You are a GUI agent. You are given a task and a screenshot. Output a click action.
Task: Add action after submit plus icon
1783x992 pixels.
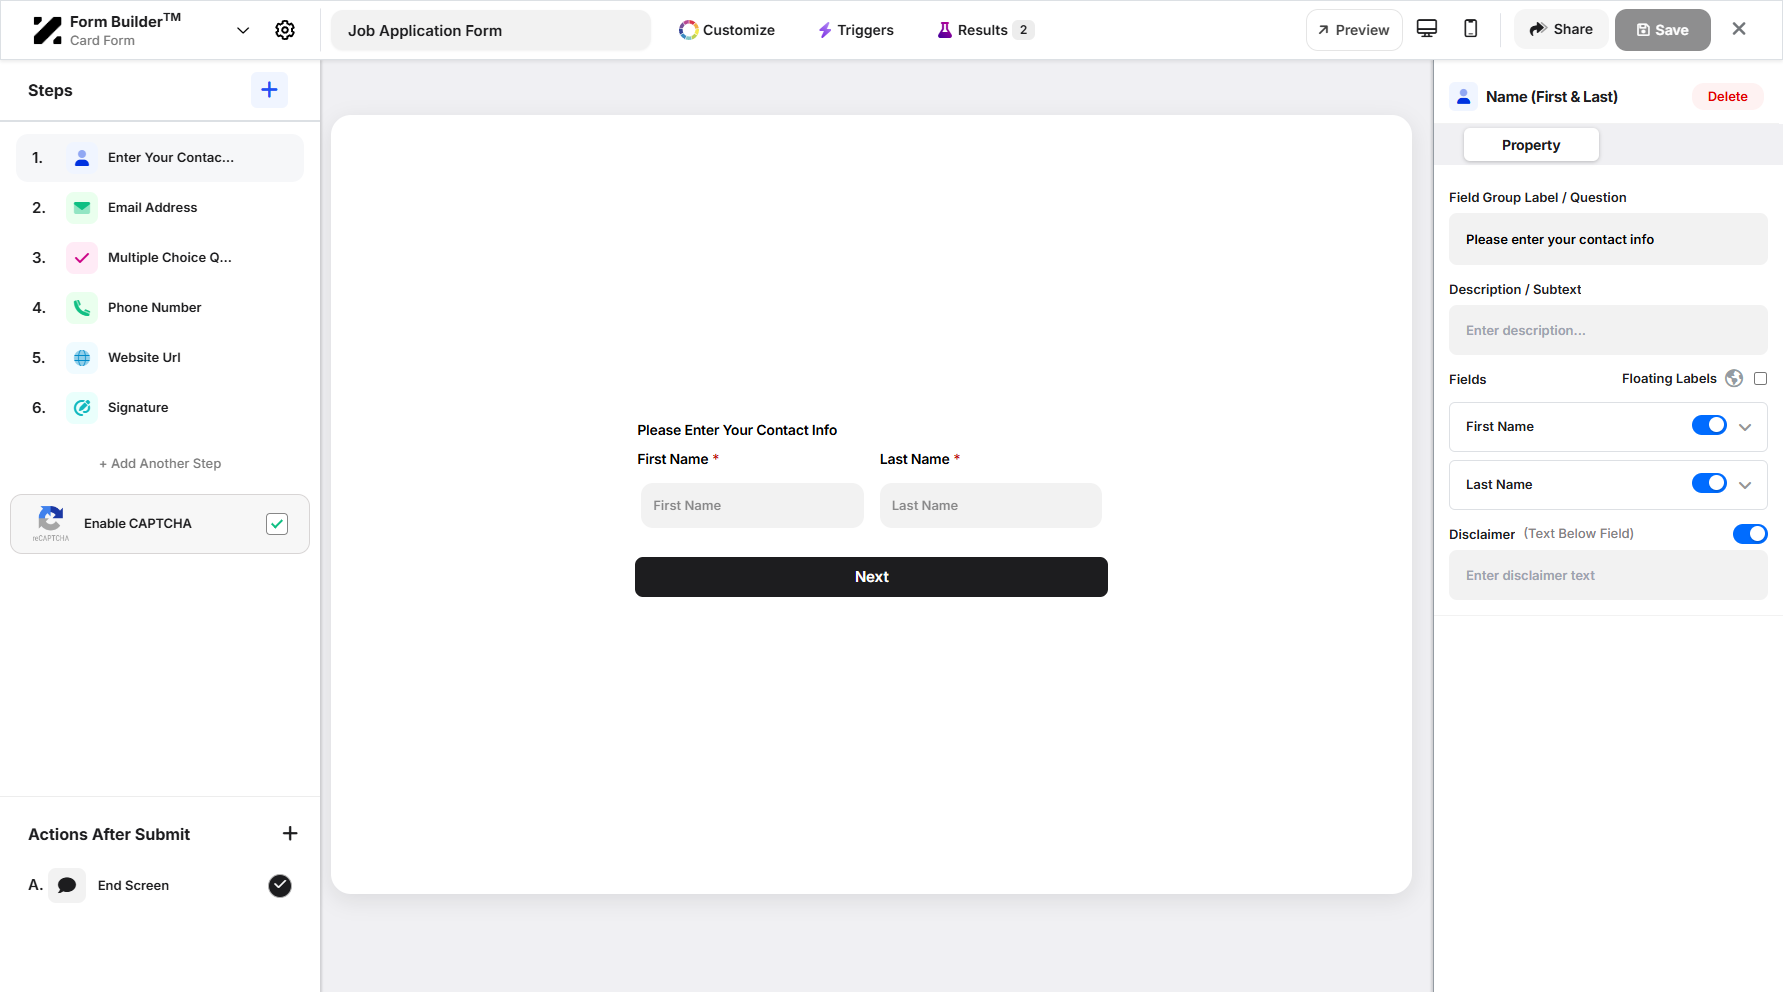point(290,834)
